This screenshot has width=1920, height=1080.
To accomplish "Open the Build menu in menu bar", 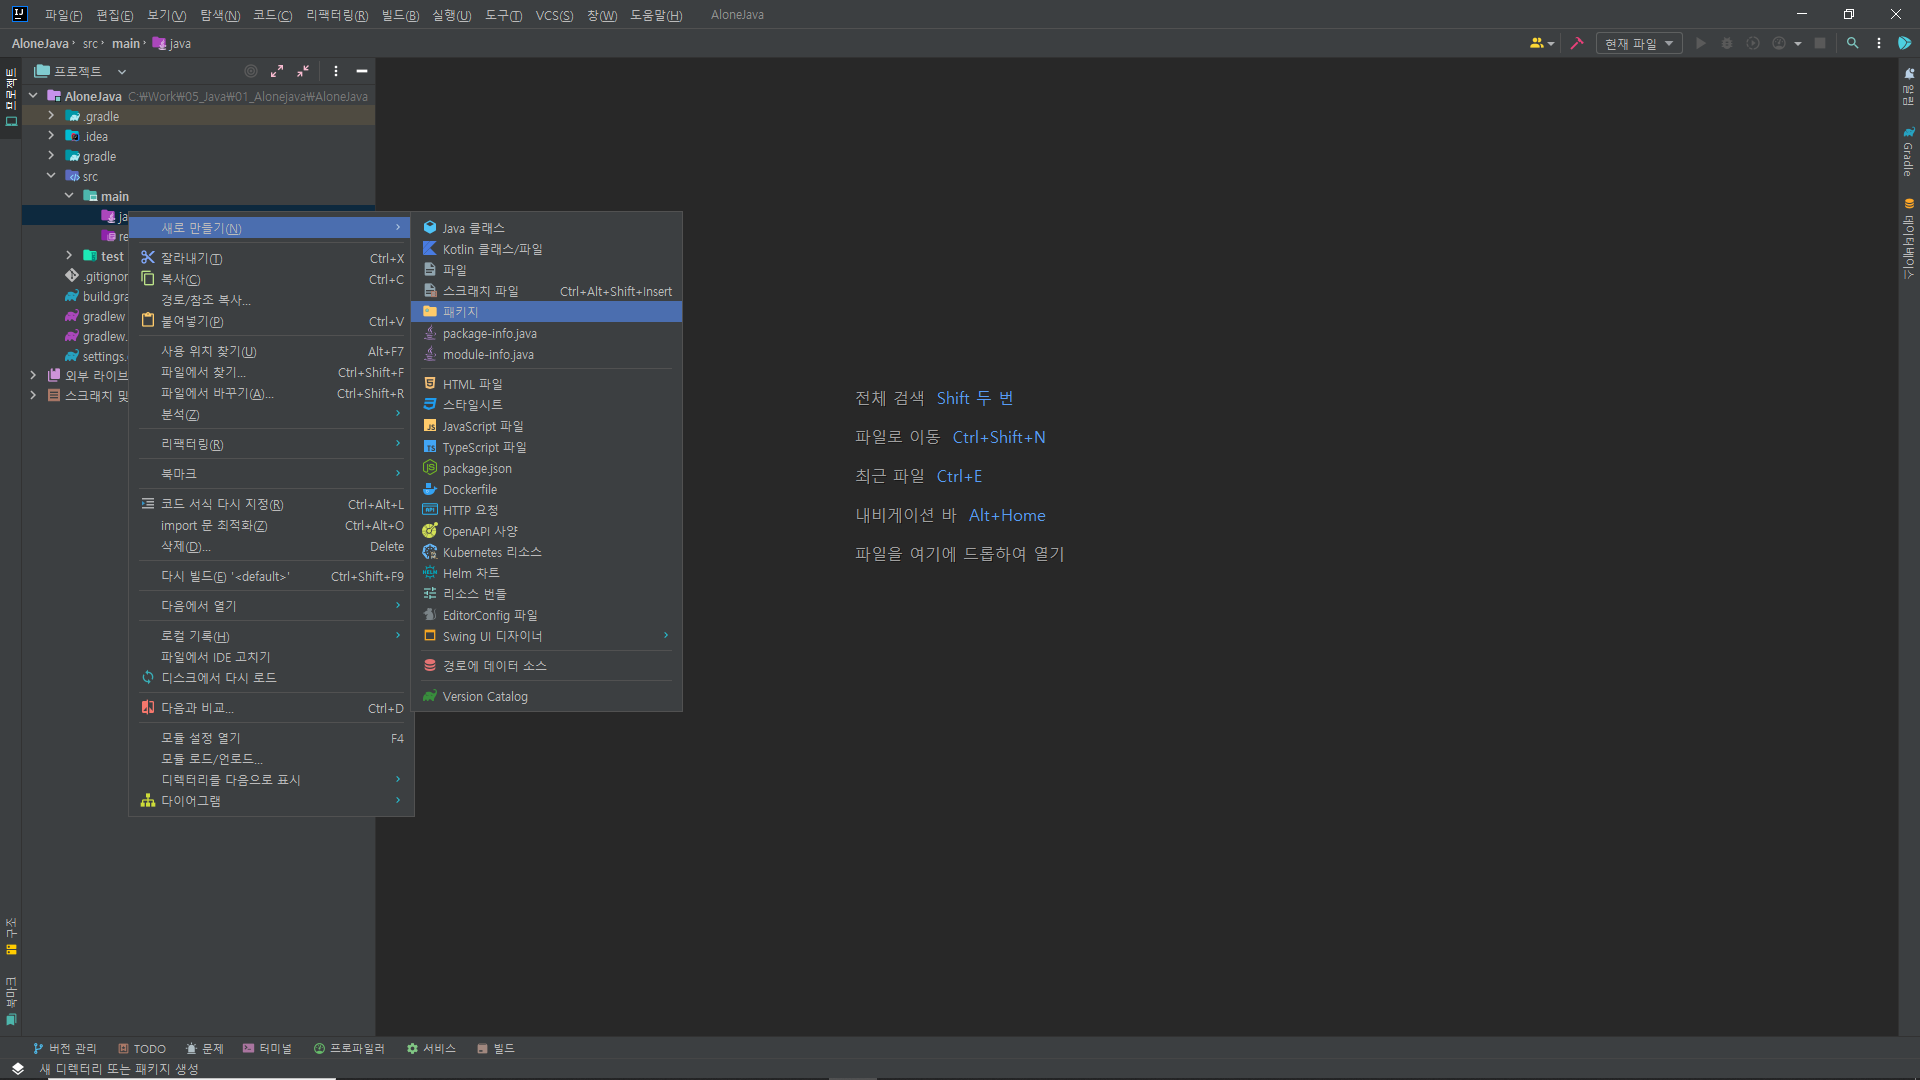I will click(x=400, y=15).
